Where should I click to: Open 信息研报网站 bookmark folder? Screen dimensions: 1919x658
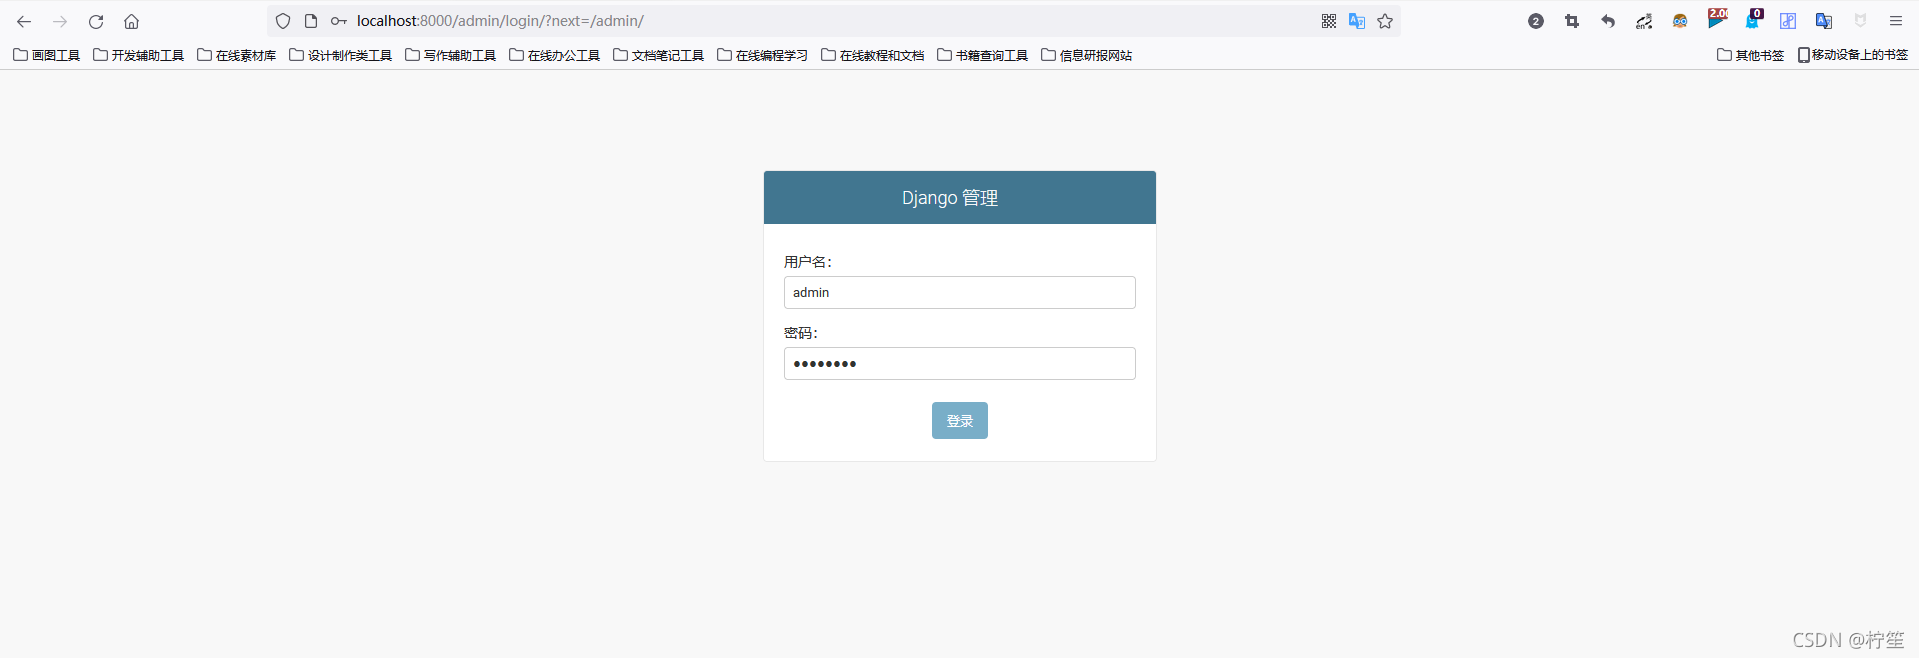[x=1087, y=55]
